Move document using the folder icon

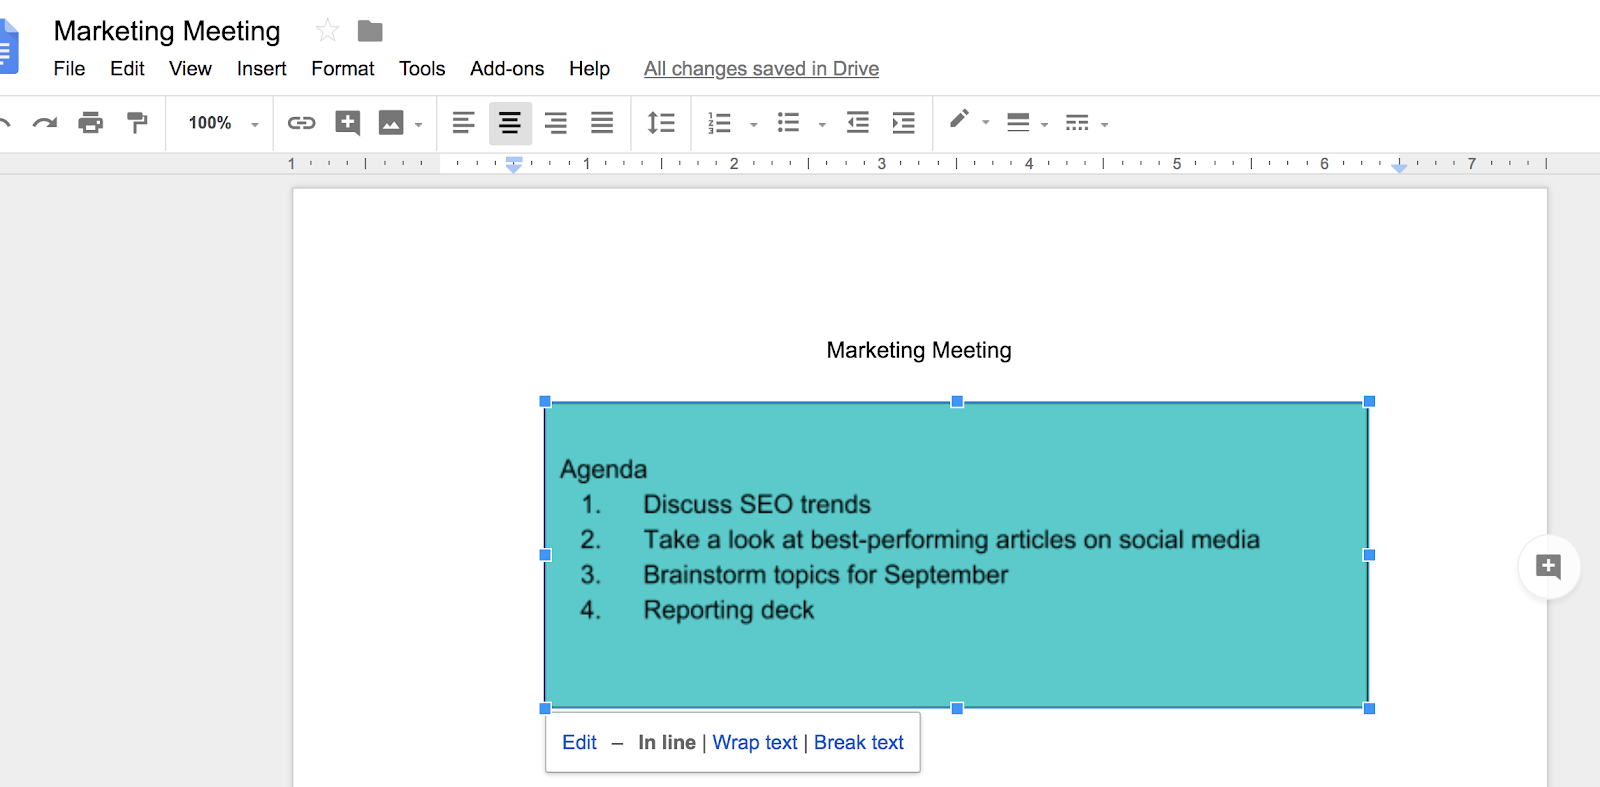click(370, 31)
